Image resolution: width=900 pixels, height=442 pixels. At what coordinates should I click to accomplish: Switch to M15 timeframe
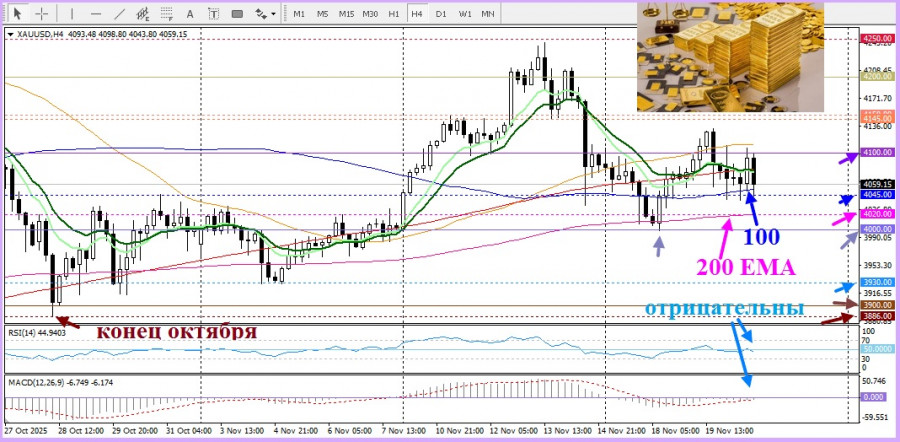346,13
